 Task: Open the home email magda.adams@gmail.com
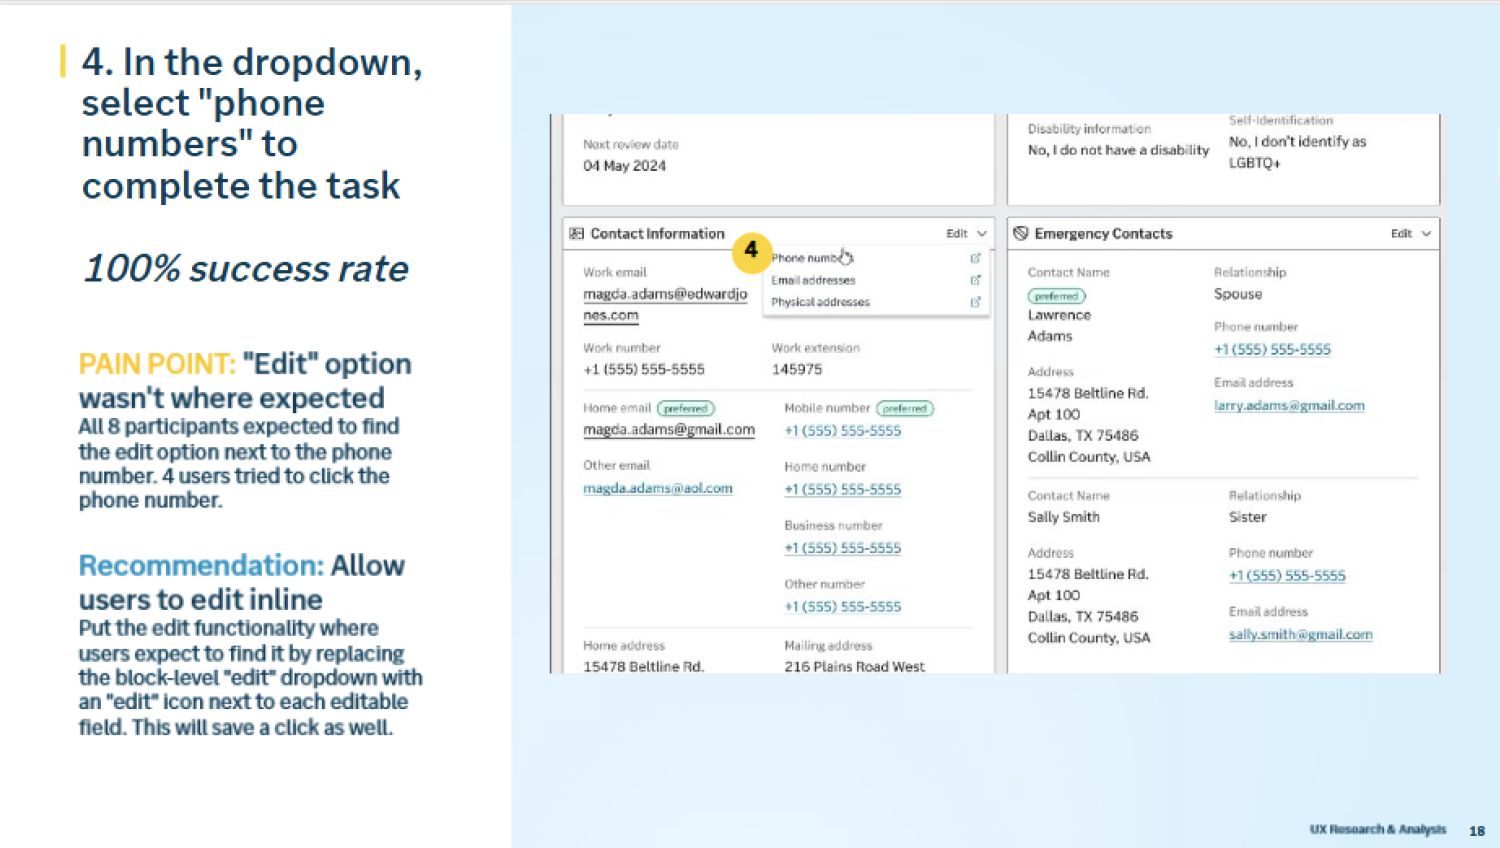pyautogui.click(x=669, y=430)
